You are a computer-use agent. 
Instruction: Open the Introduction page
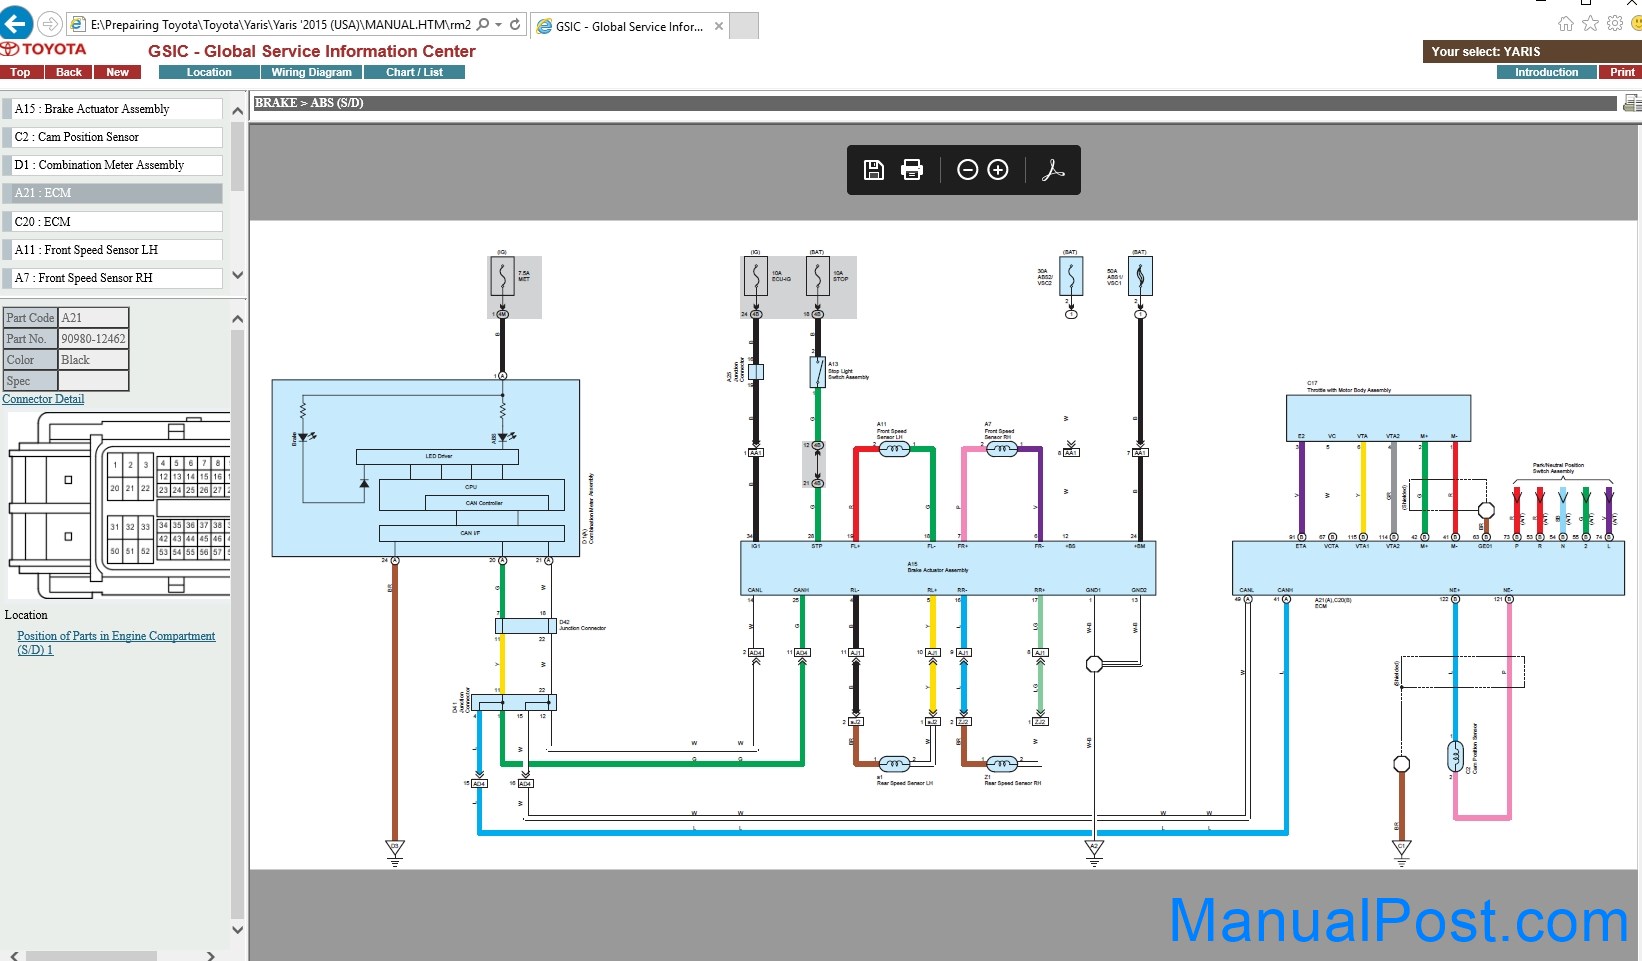(x=1546, y=72)
